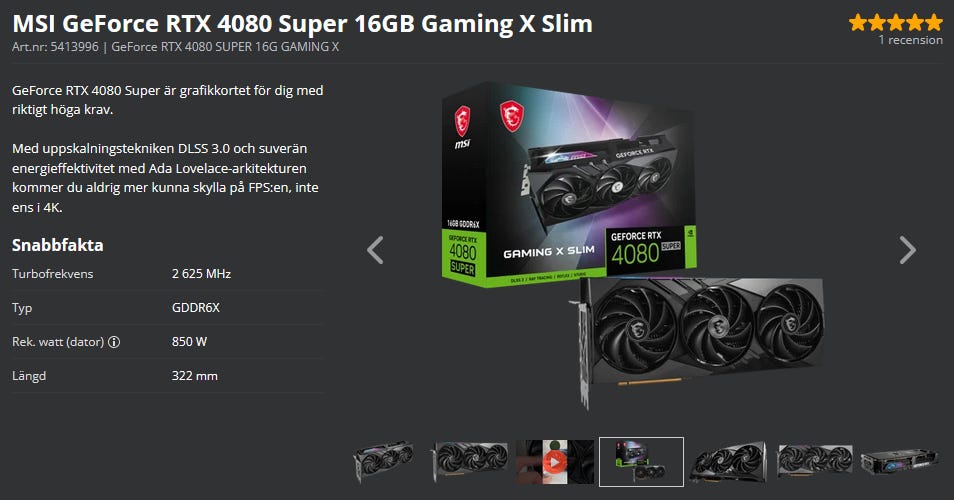Advance to the next product image
The width and height of the screenshot is (954, 500).
tap(907, 250)
